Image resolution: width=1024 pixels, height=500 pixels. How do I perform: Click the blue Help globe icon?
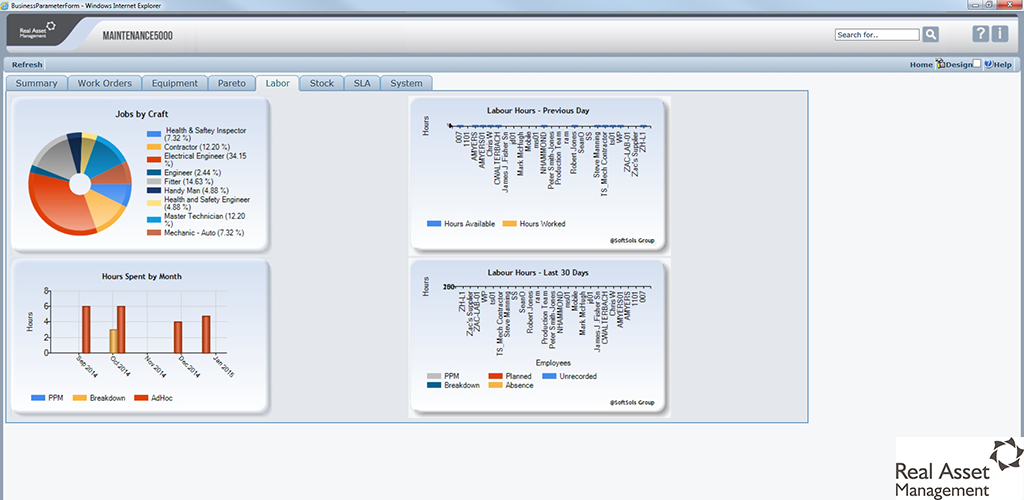click(988, 64)
